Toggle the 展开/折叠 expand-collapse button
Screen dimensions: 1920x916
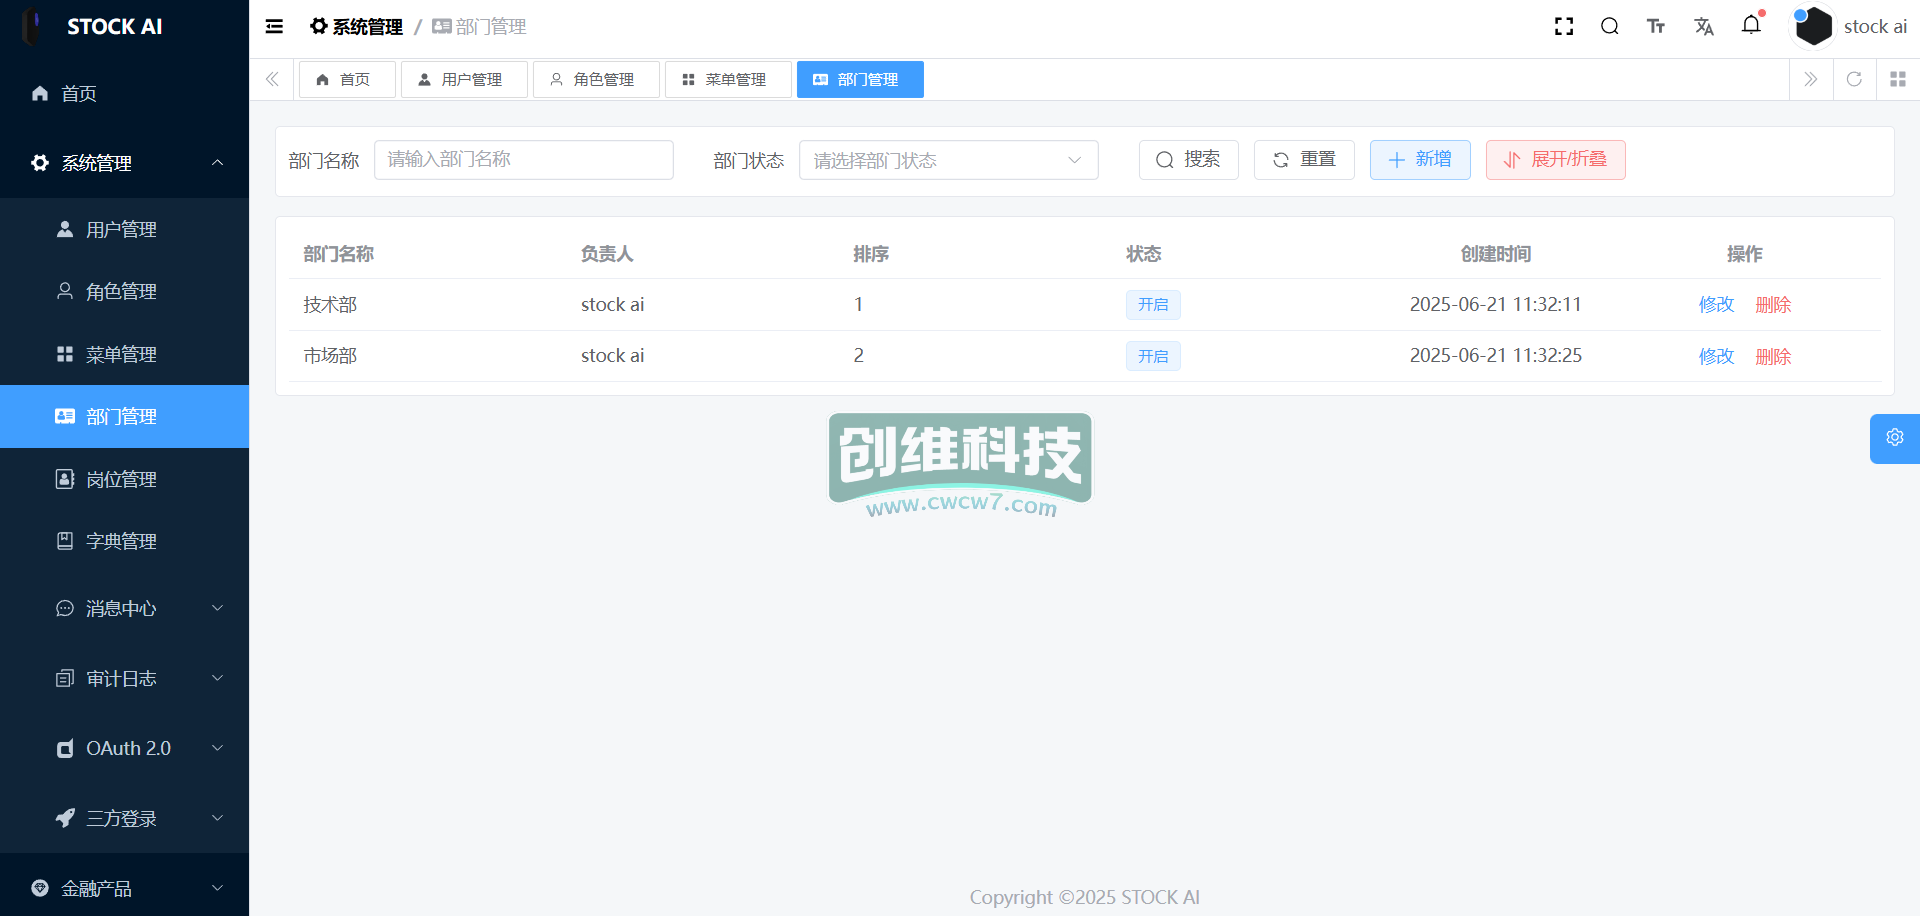point(1555,160)
